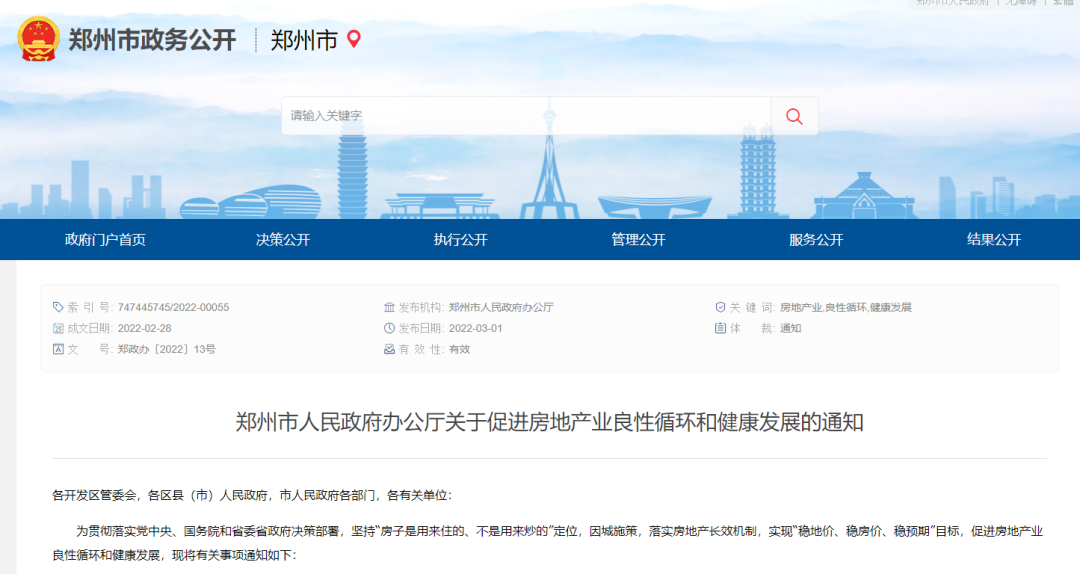Open the 决策公开 navigation tab

[x=283, y=240]
